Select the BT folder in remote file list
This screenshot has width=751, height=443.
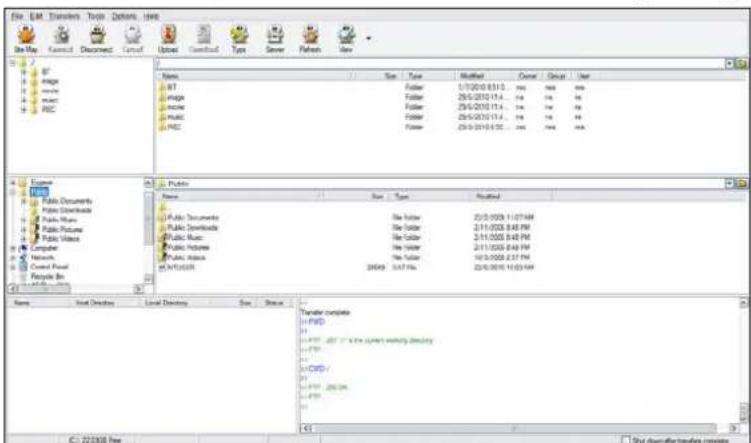click(x=168, y=87)
